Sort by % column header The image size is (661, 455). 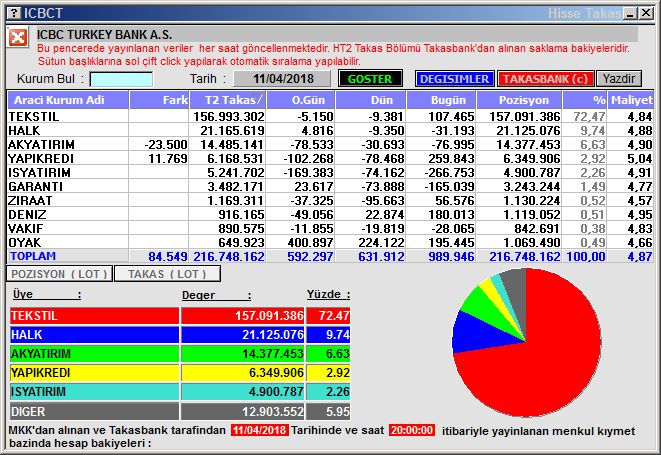coord(585,100)
